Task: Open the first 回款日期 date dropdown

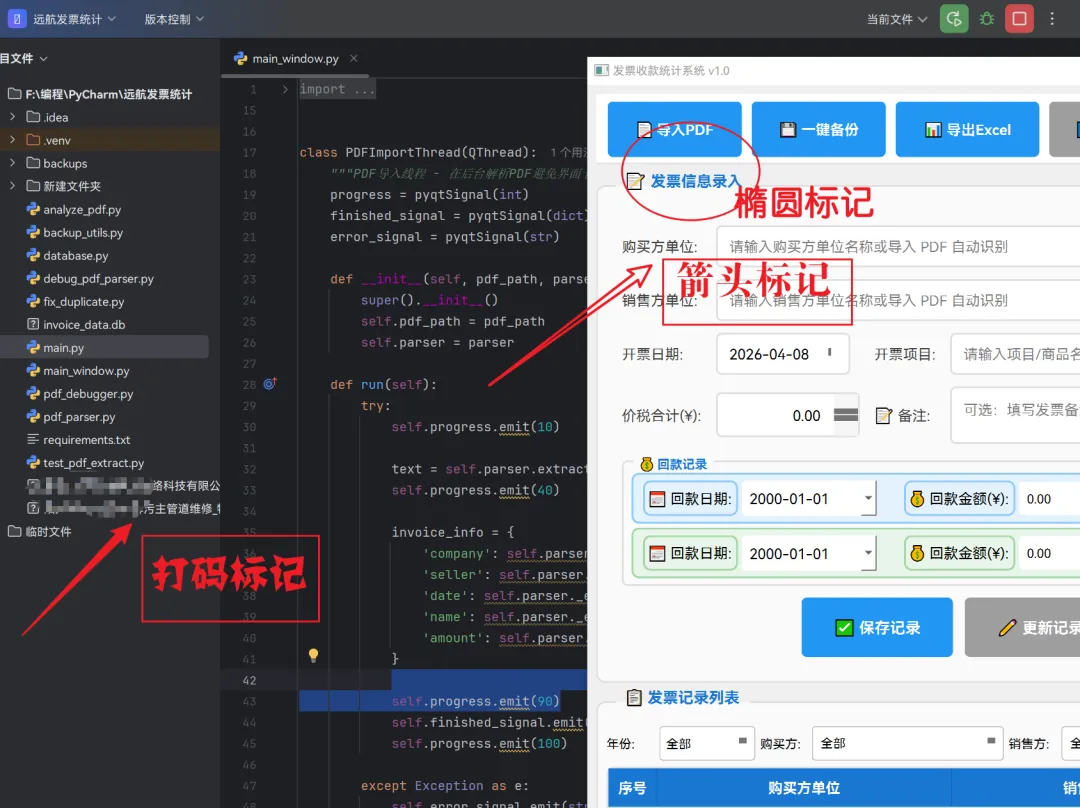Action: 868,498
